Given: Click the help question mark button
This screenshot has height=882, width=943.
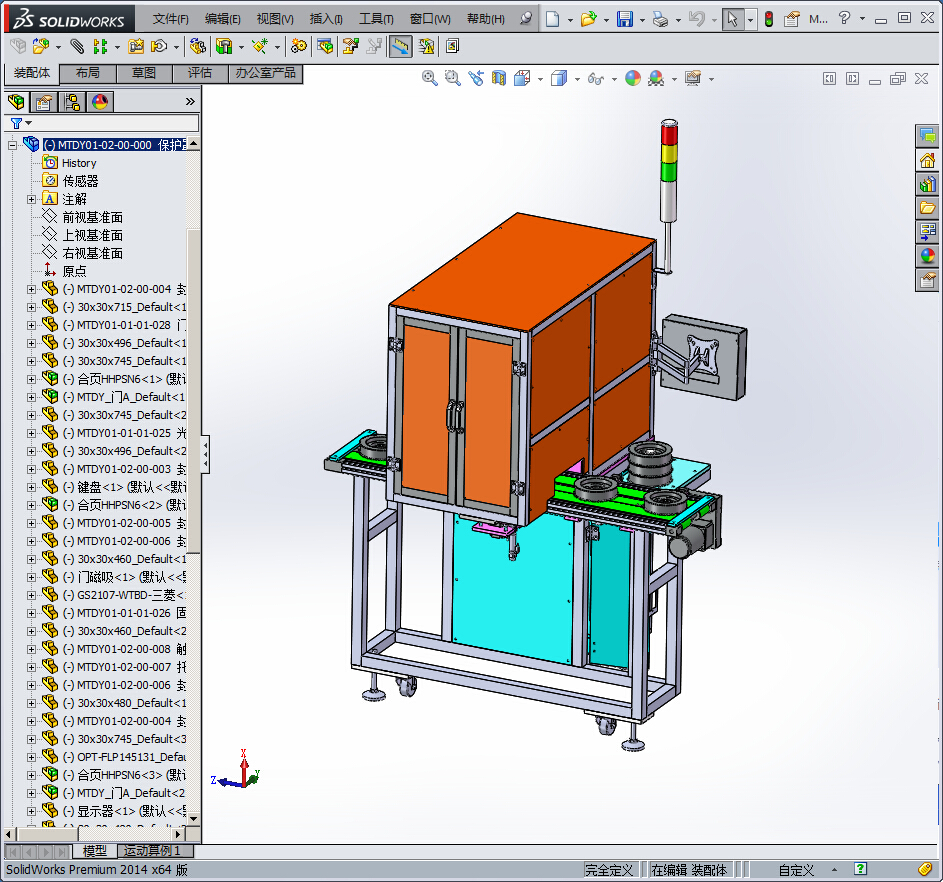Looking at the screenshot, I should pyautogui.click(x=844, y=19).
